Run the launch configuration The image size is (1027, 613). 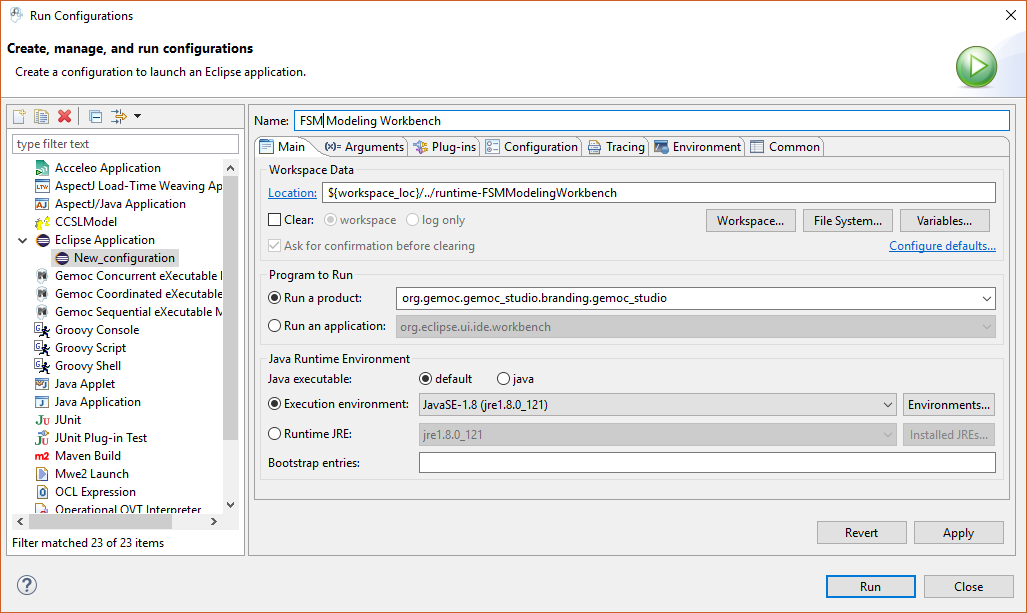coord(870,587)
